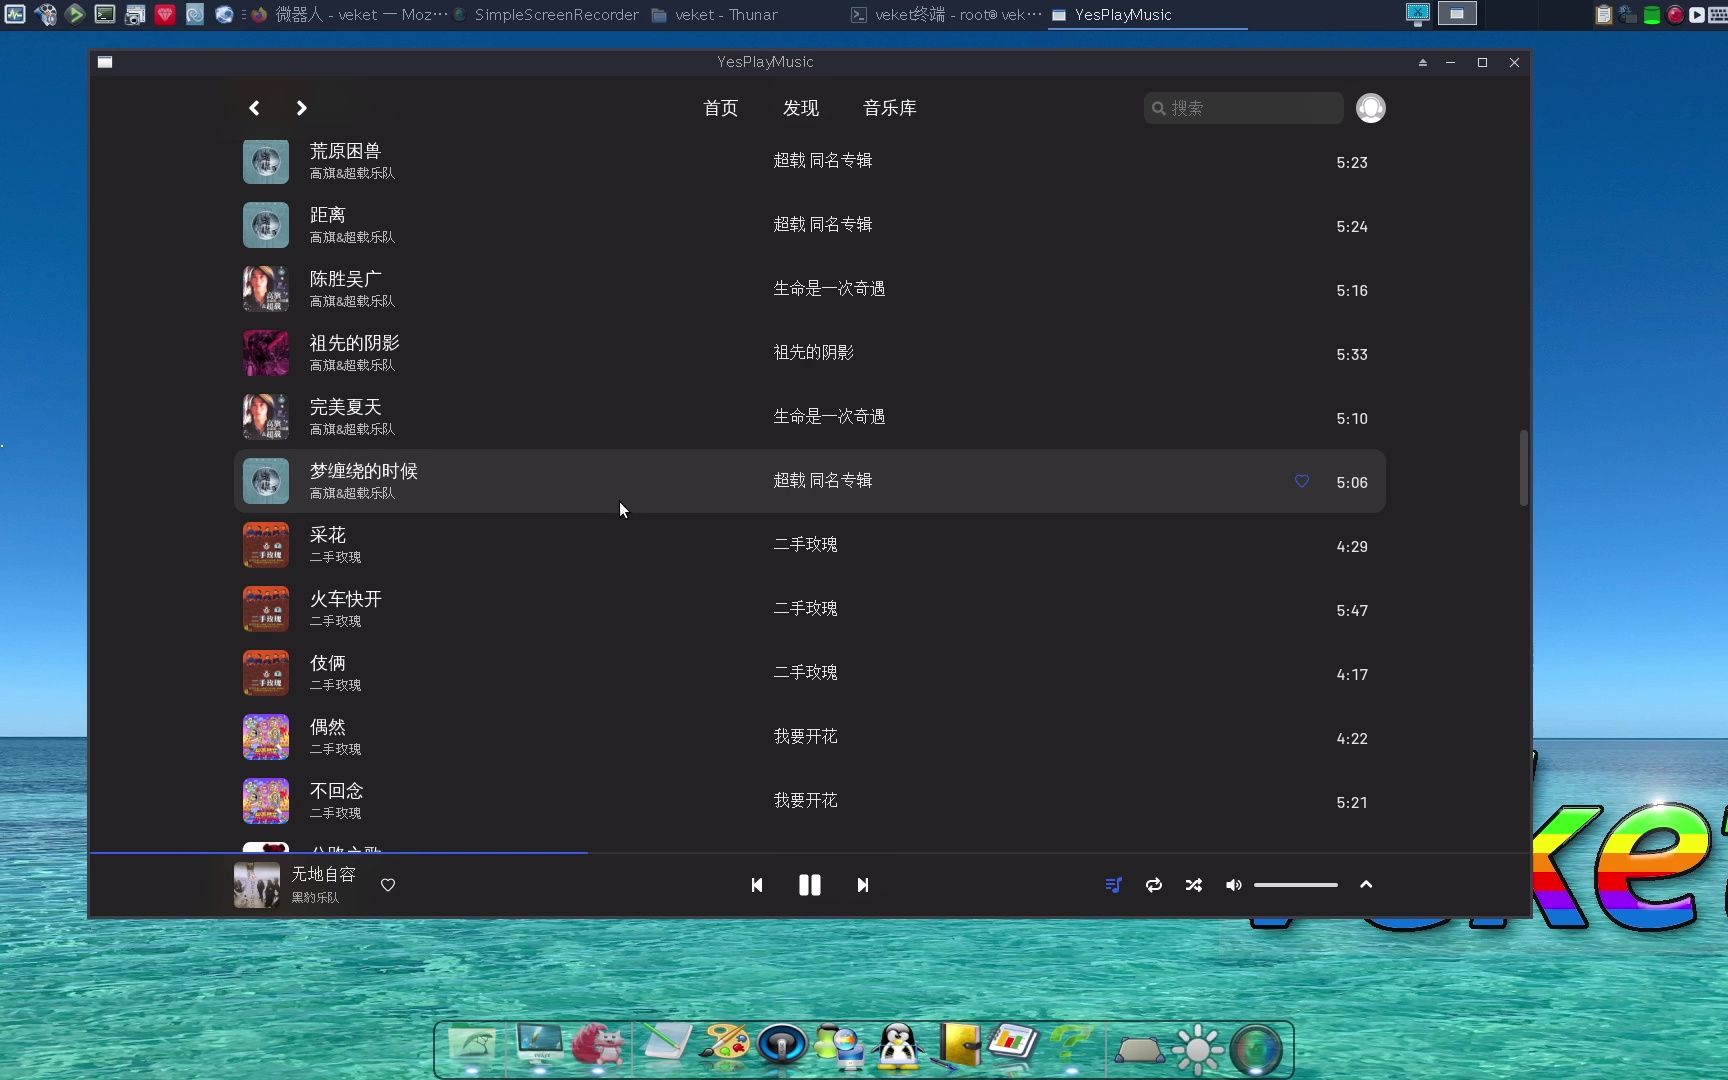The image size is (1728, 1080).
Task: Expand the now playing view upward
Action: (x=1366, y=884)
